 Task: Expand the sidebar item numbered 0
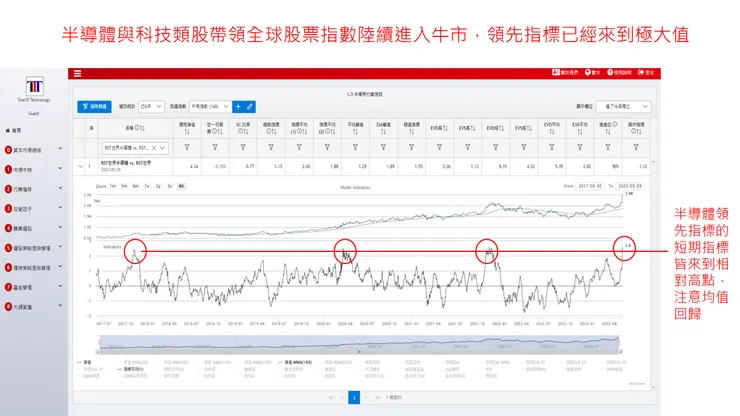coord(60,148)
